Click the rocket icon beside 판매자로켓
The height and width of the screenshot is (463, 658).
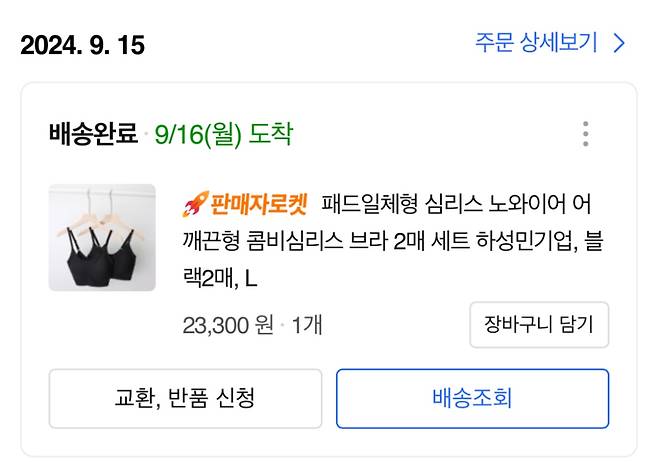[x=193, y=206]
